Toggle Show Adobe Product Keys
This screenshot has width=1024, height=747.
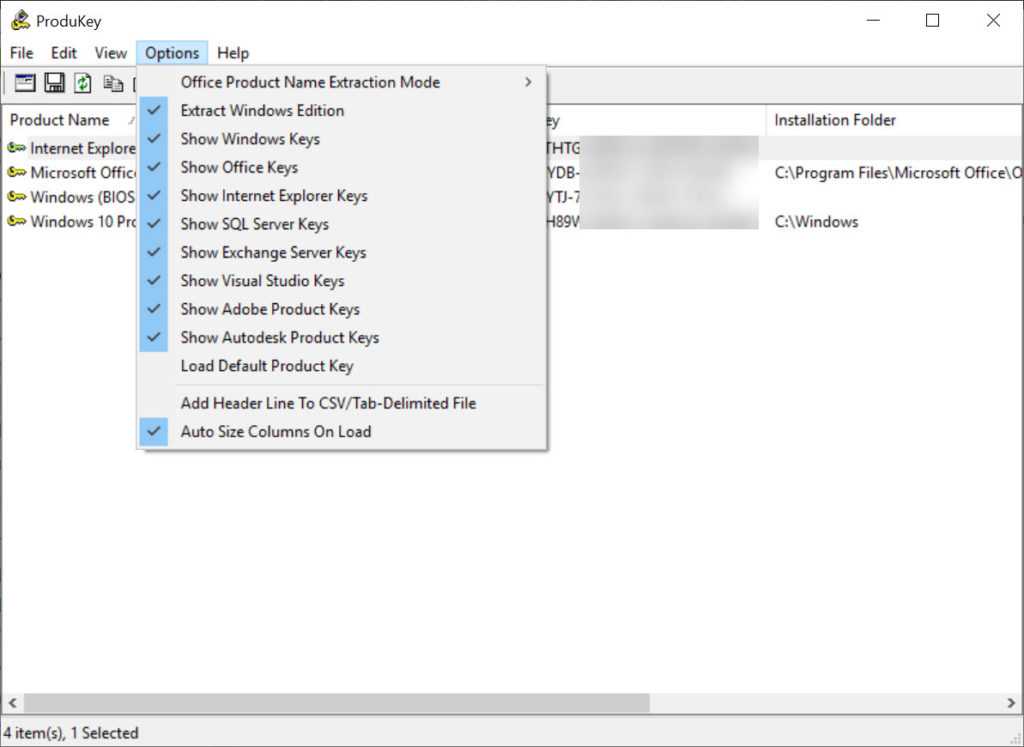pos(342,309)
